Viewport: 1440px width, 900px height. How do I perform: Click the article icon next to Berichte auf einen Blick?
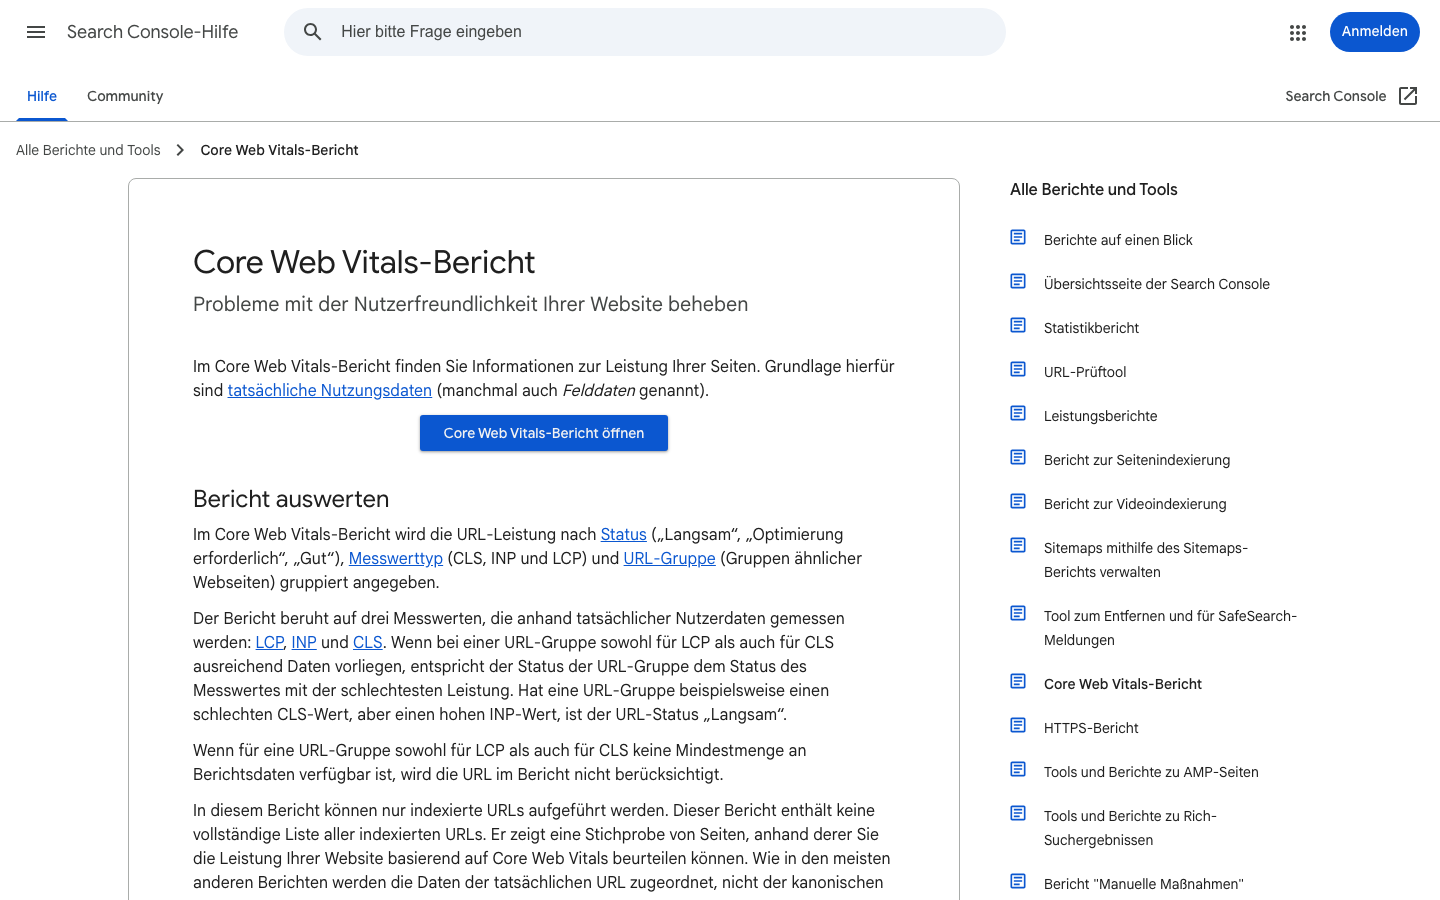(x=1018, y=237)
